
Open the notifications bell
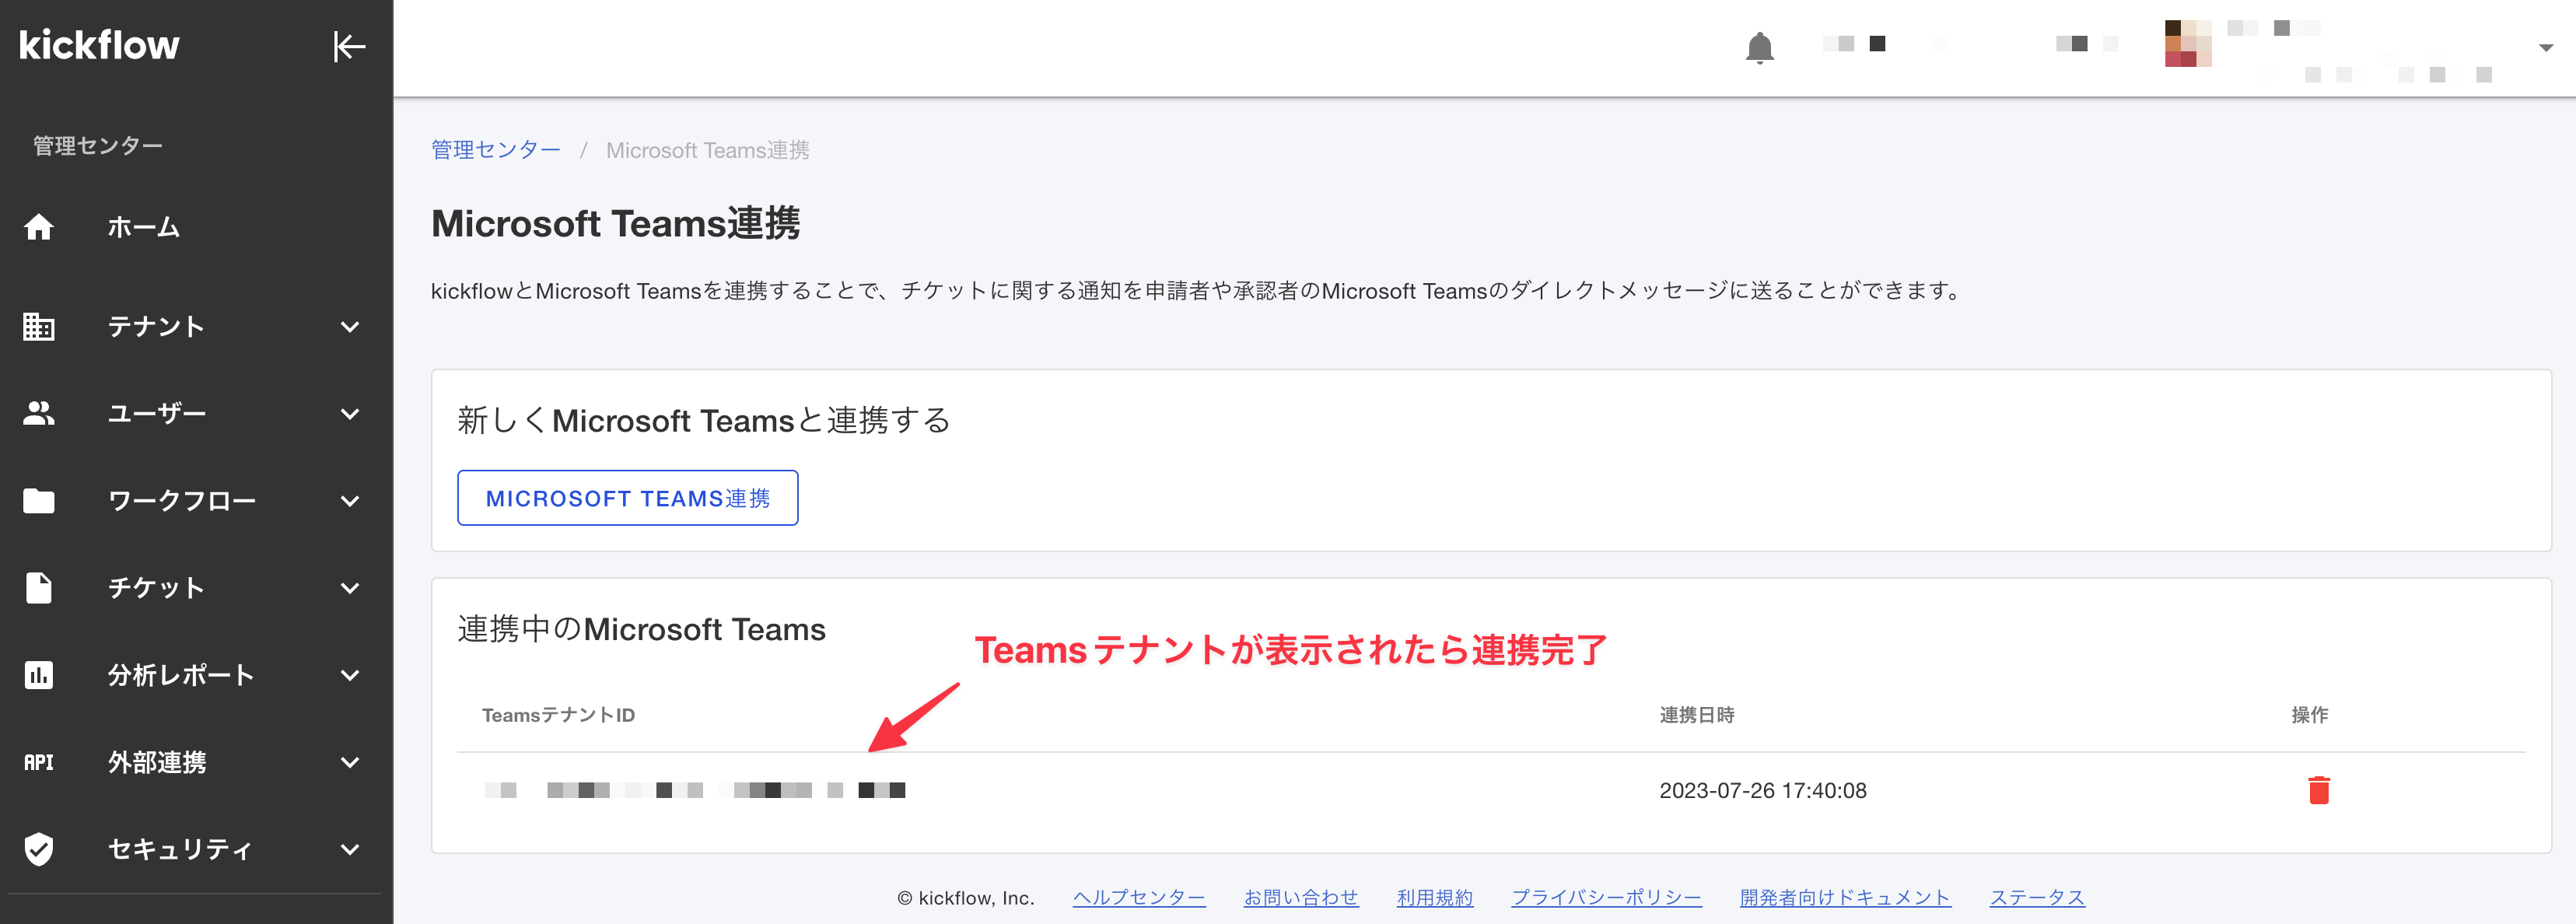(x=1759, y=47)
